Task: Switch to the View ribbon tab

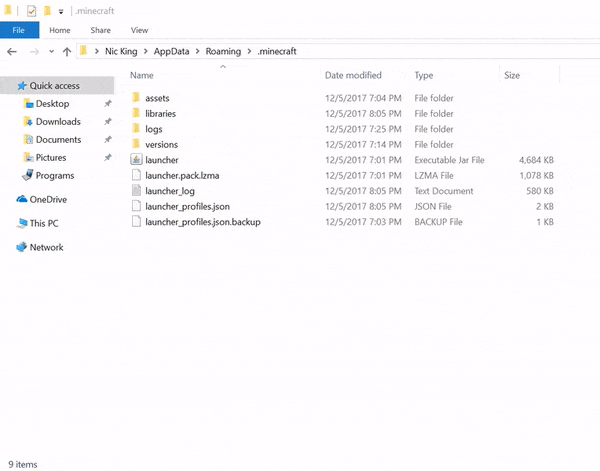Action: point(139,30)
